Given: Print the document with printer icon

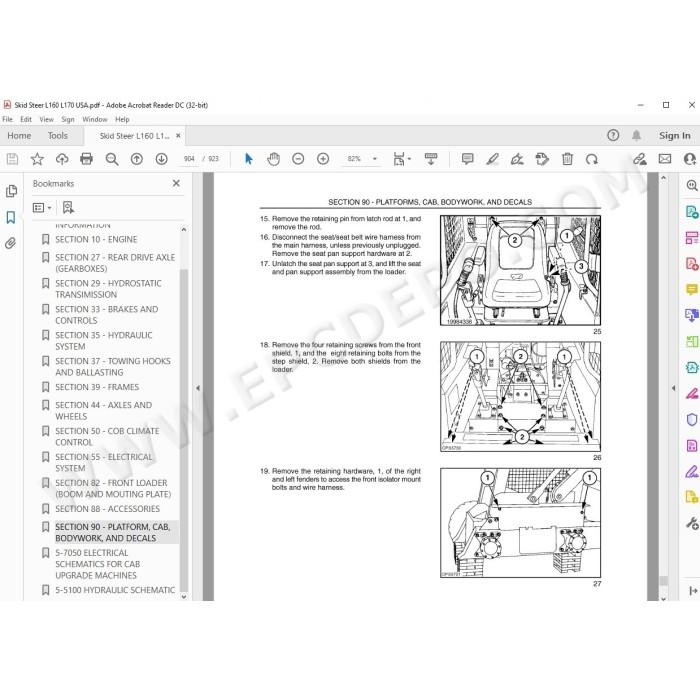Looking at the screenshot, I should 86,159.
